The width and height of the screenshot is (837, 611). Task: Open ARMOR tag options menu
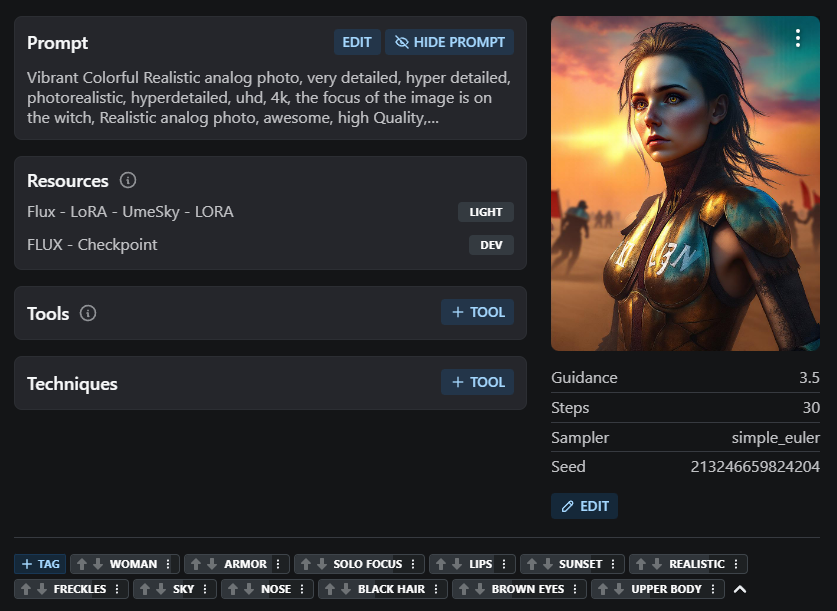pyautogui.click(x=278, y=564)
